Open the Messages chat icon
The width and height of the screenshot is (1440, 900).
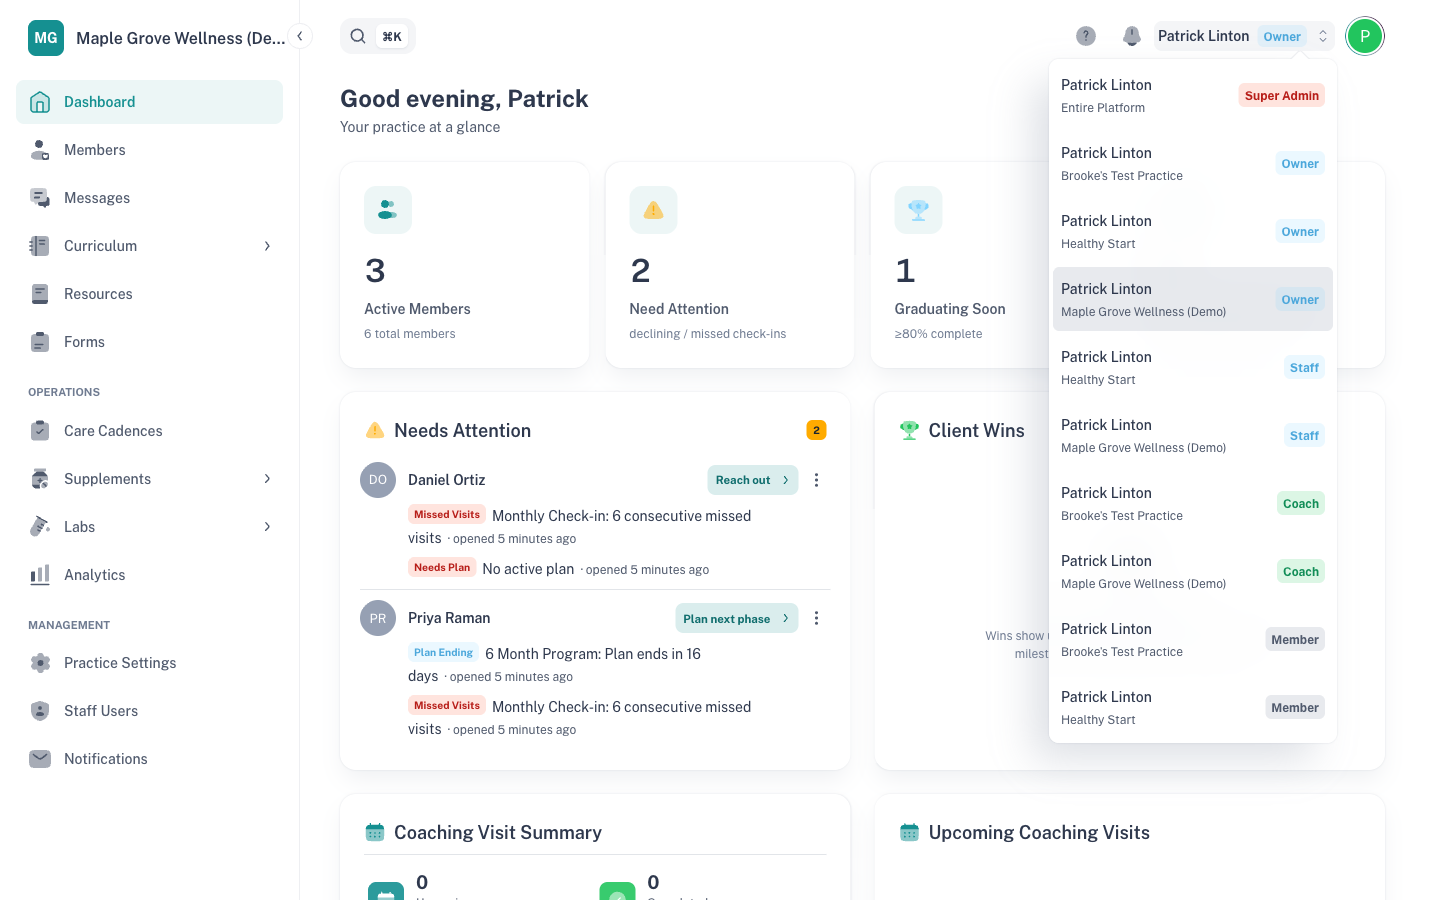tap(40, 198)
